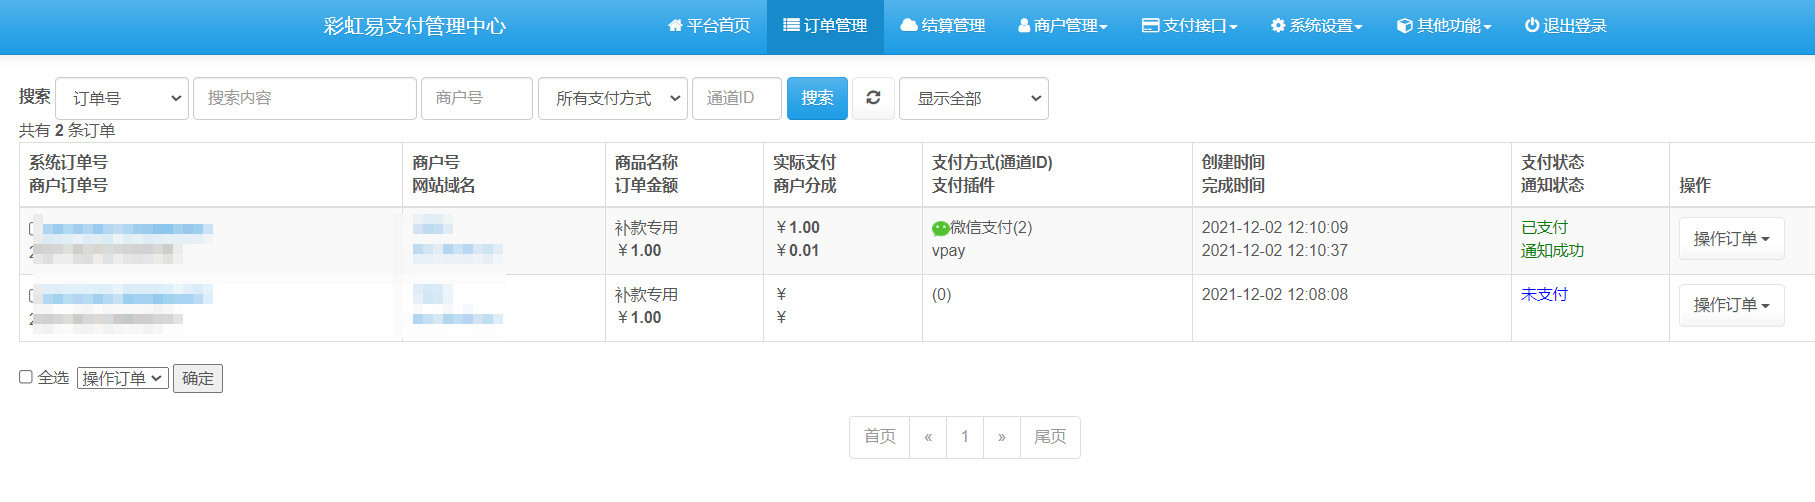
Task: Expand the 所有支付方式 dropdown
Action: click(612, 98)
